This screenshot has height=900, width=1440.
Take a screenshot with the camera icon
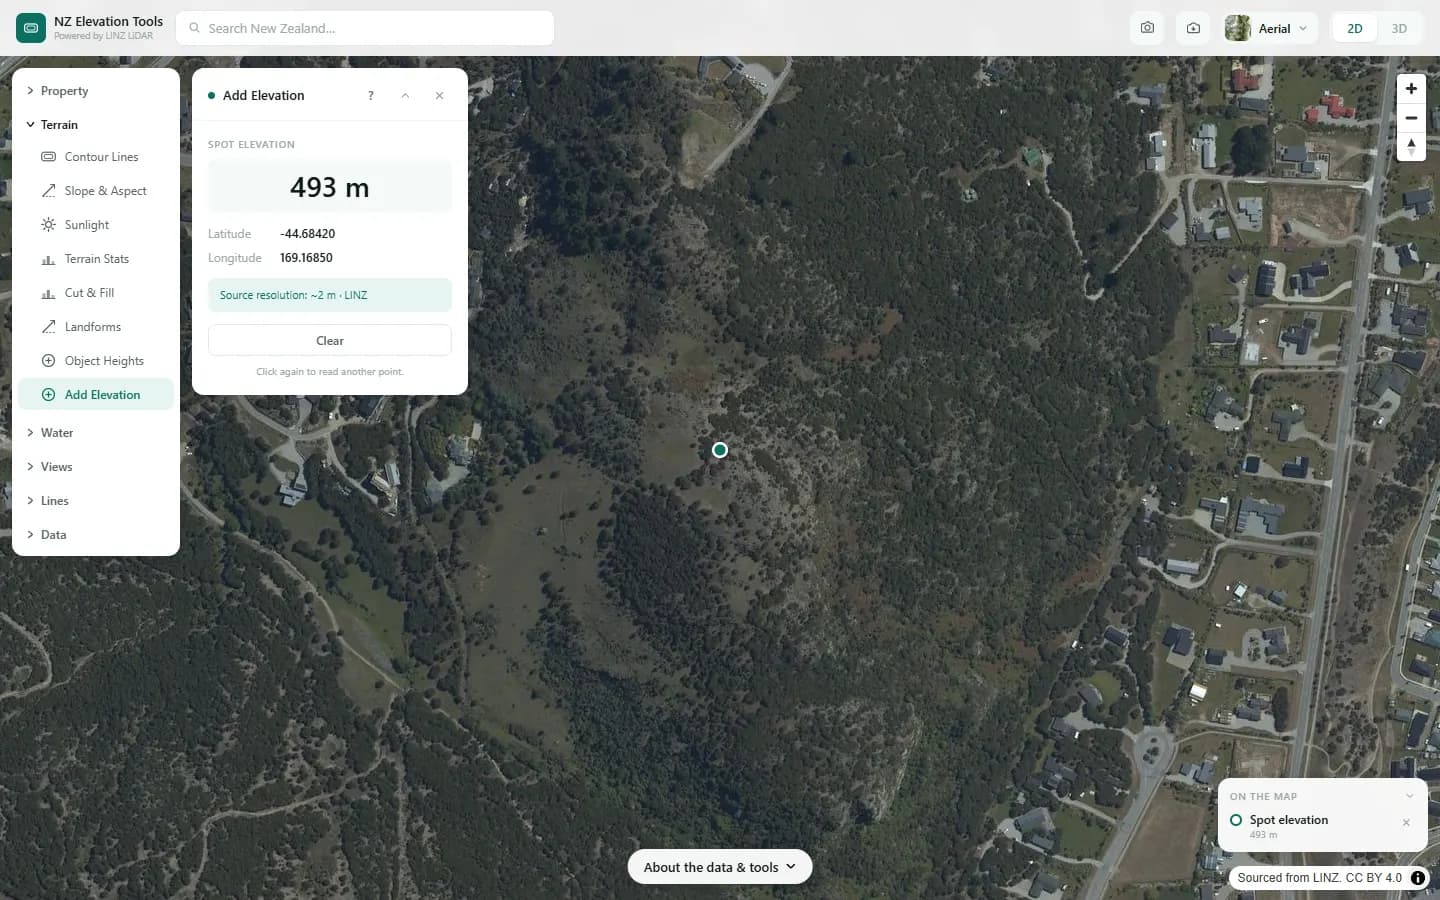pyautogui.click(x=1147, y=28)
